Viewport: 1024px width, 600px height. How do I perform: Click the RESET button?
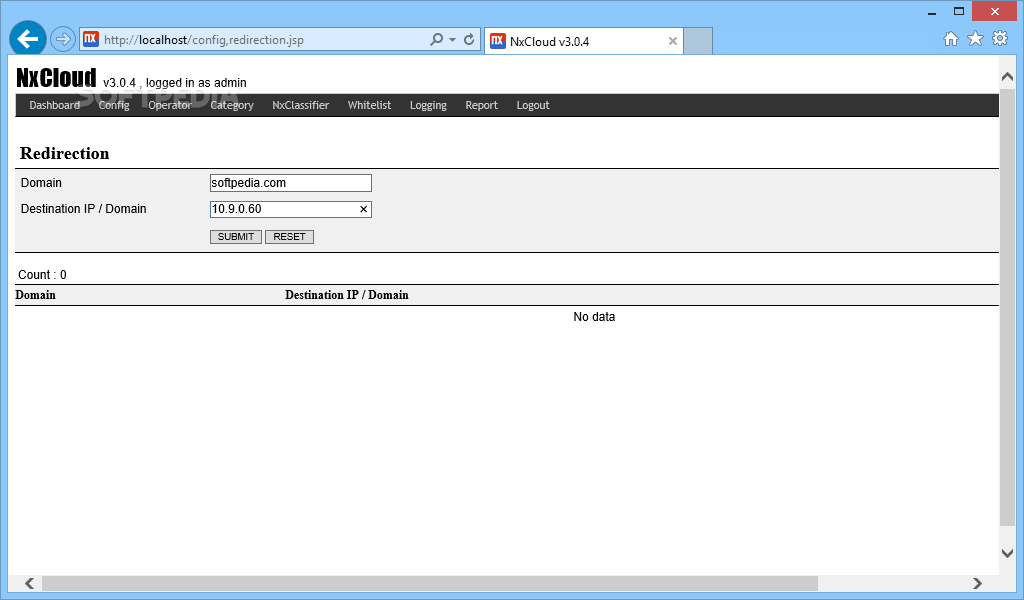coord(289,236)
